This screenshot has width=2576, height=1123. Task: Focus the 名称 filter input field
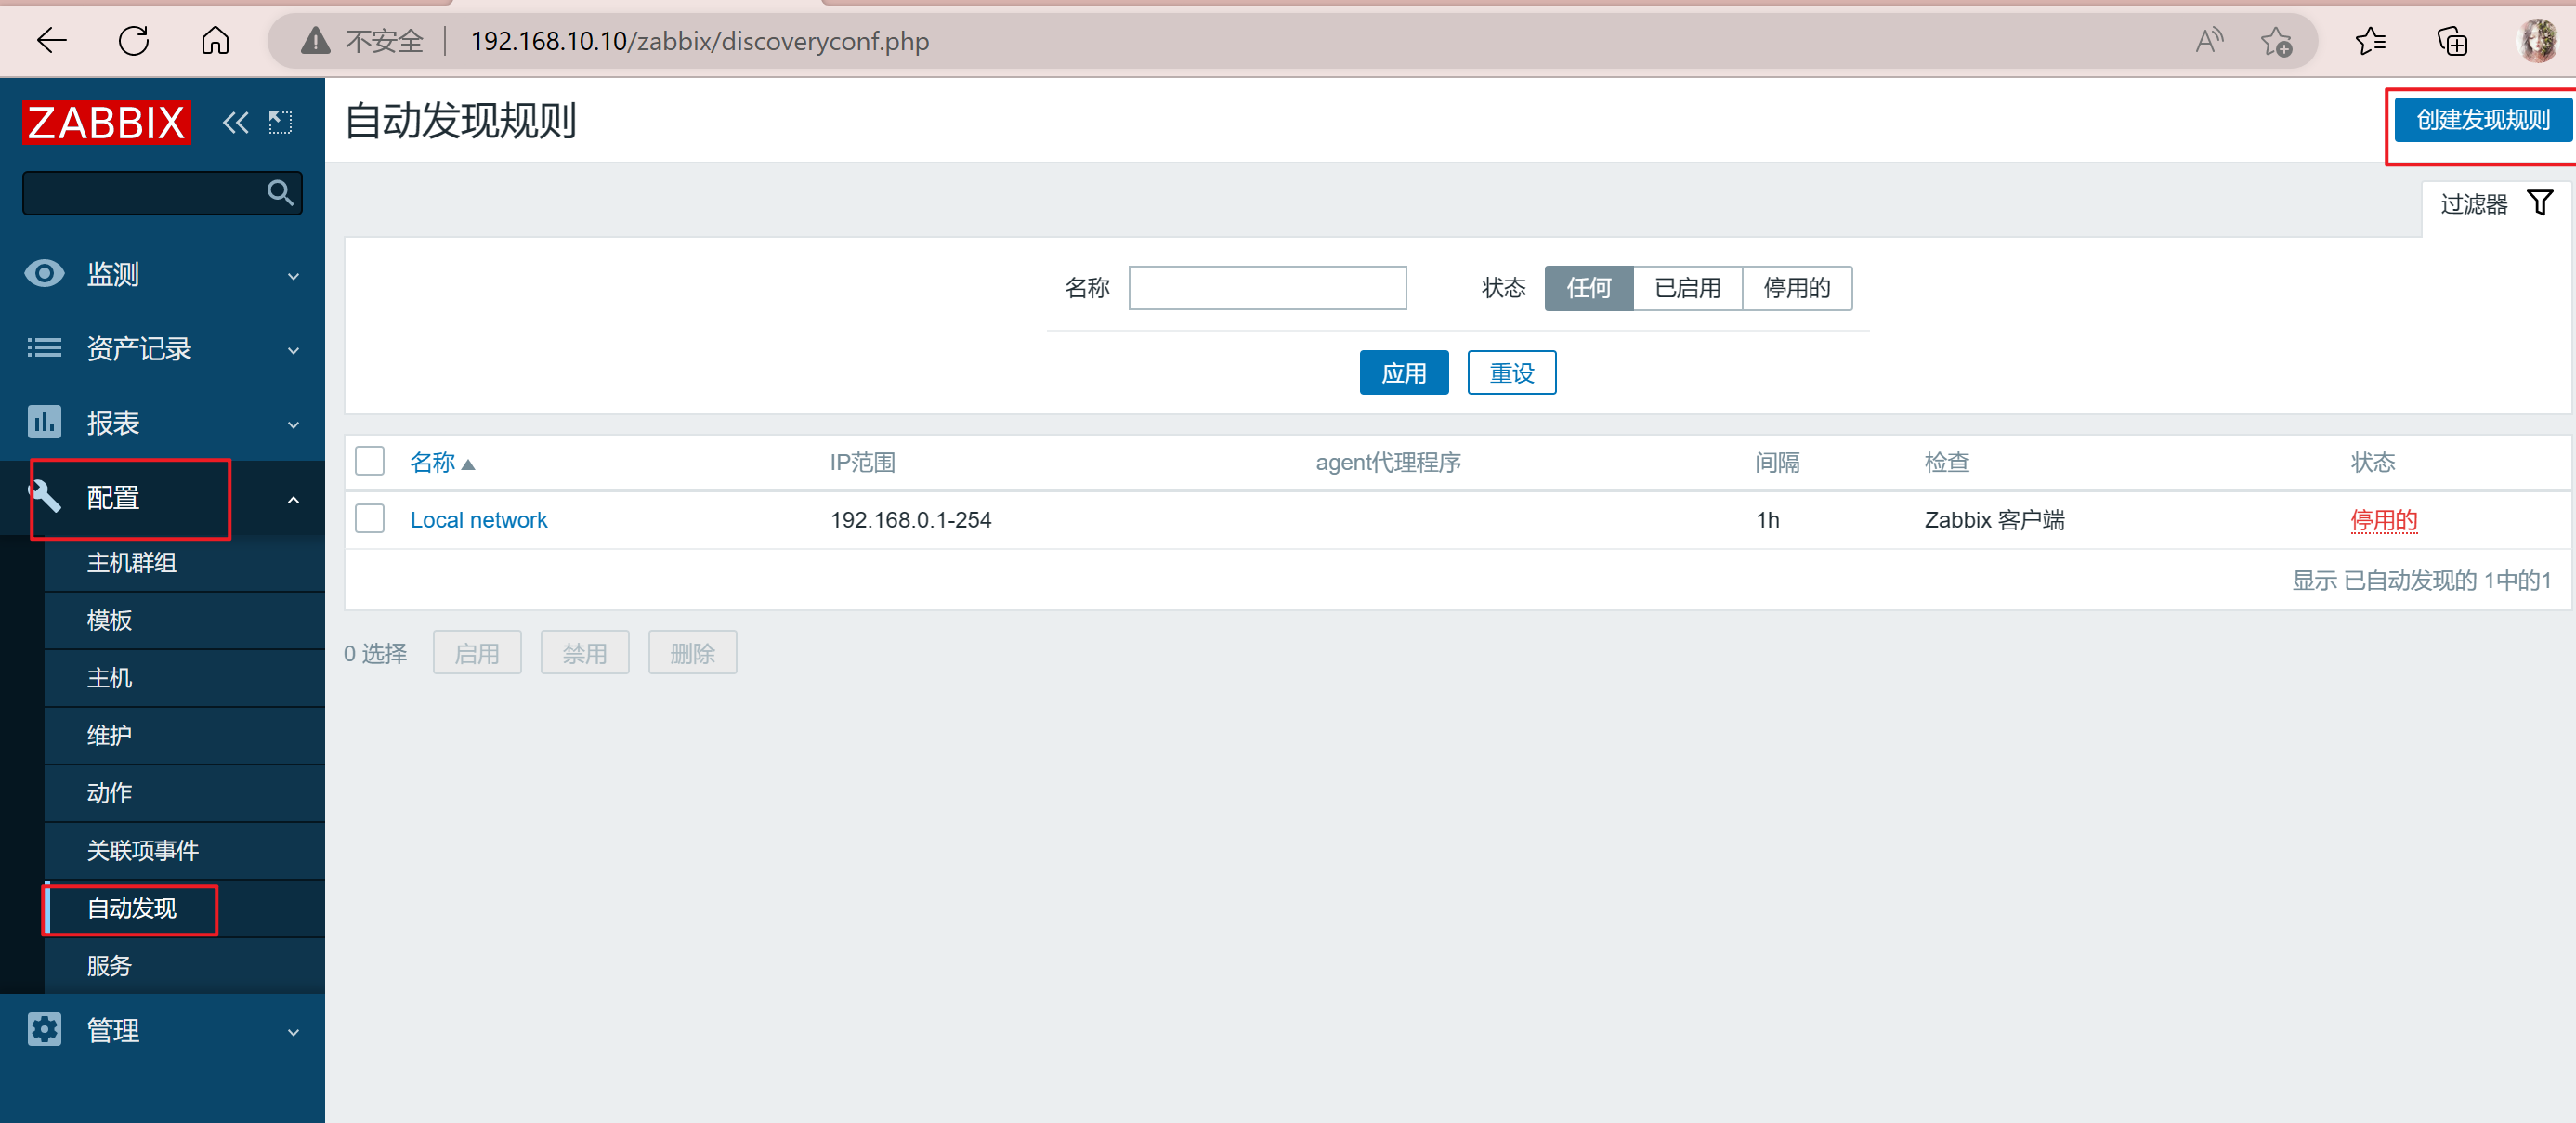[1267, 288]
